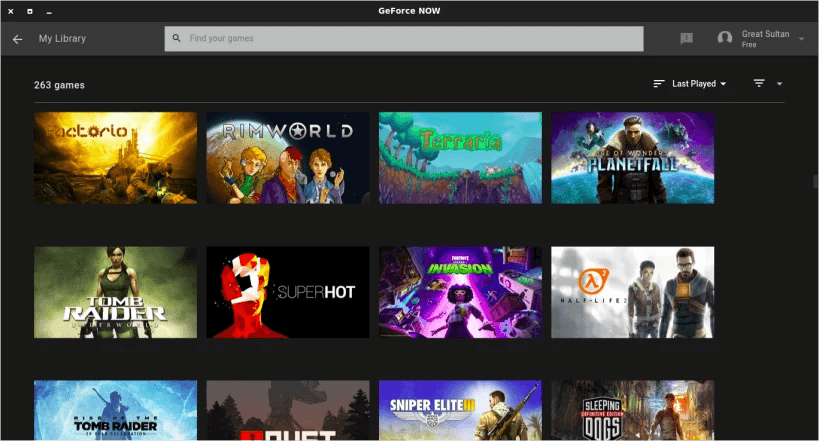Click the user avatar icon
The image size is (819, 441).
click(x=724, y=38)
